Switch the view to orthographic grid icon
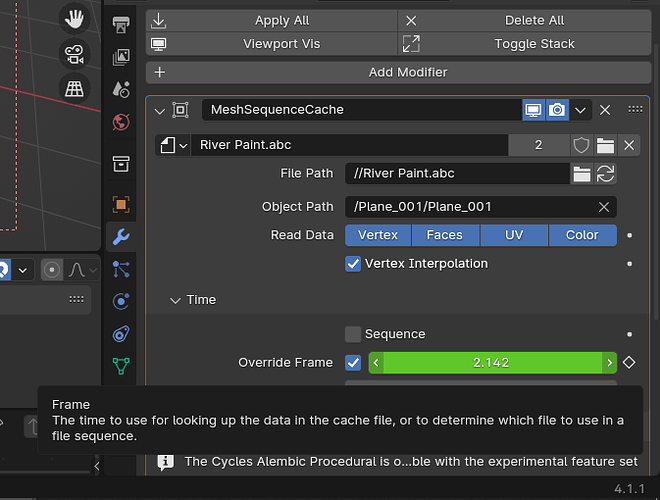 [x=74, y=88]
